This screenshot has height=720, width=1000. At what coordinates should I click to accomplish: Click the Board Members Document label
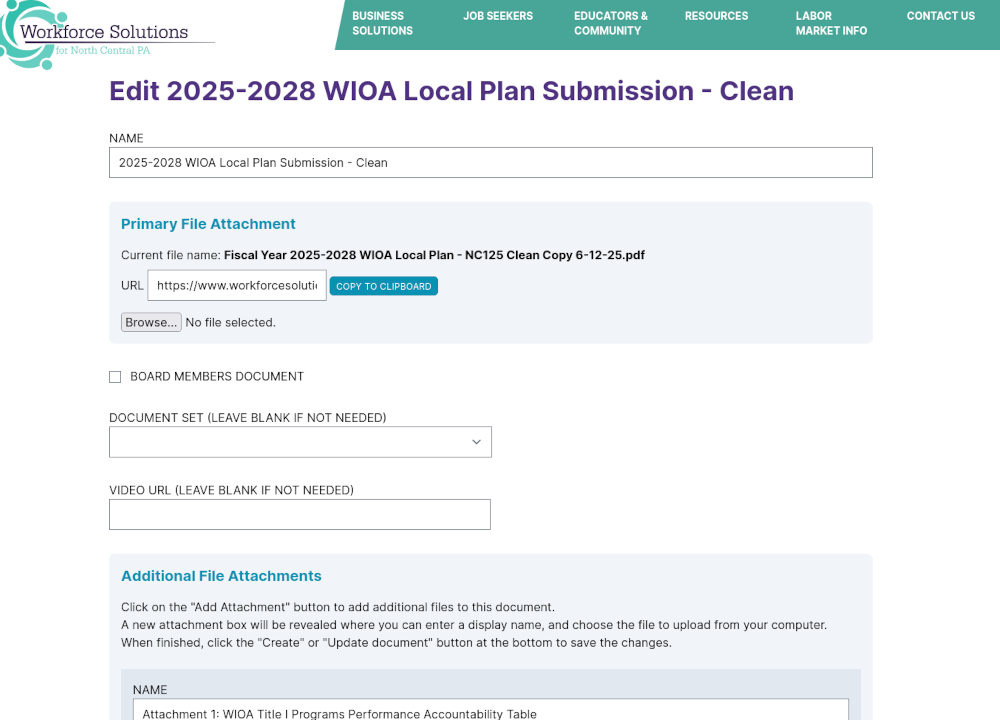click(x=217, y=376)
